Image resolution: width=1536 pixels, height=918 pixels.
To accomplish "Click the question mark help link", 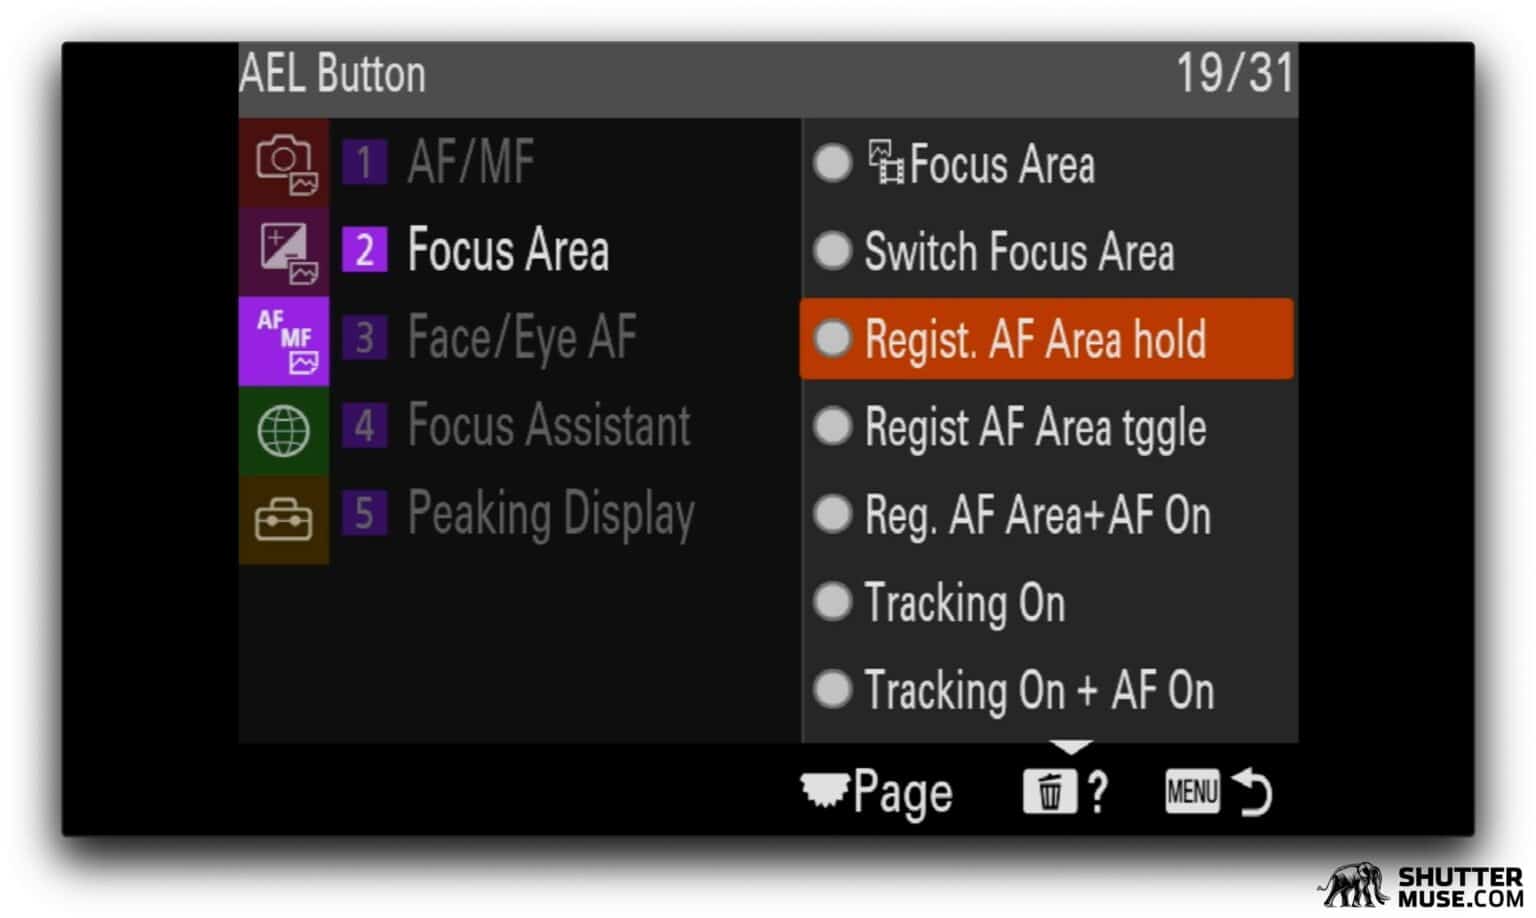I will (x=1098, y=790).
